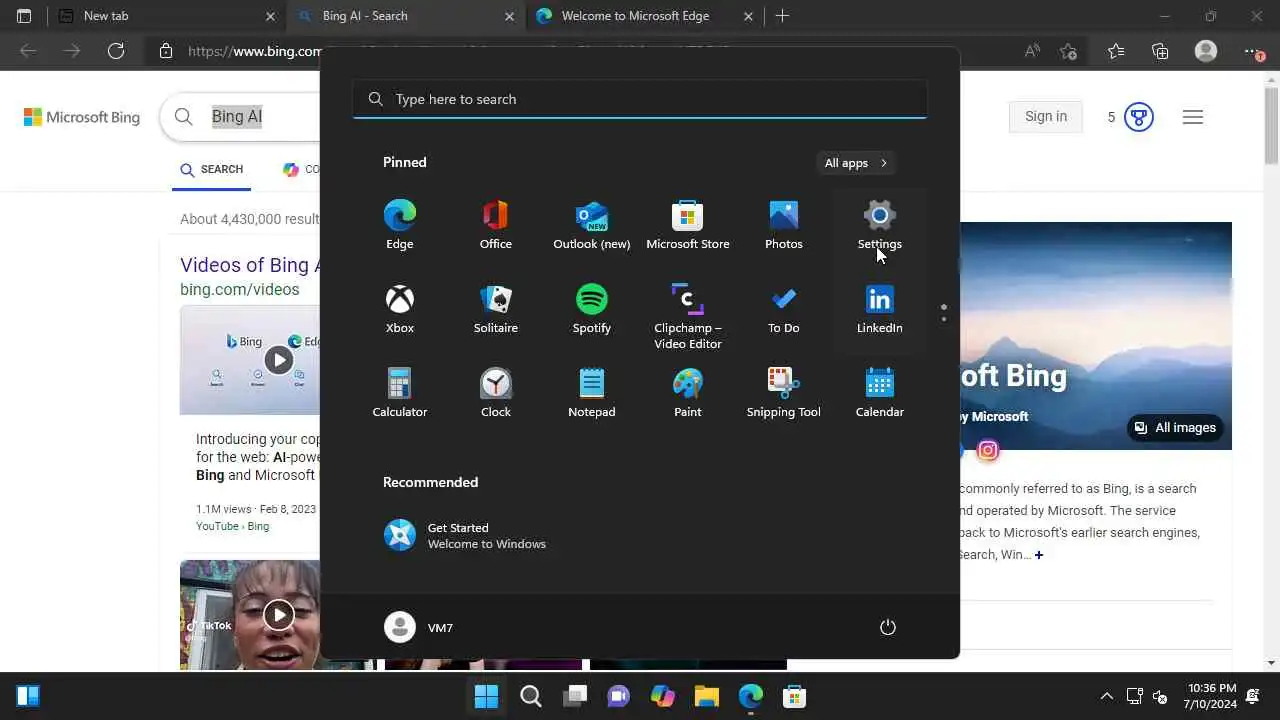
Task: Open the notifications bell icon
Action: point(1254,696)
